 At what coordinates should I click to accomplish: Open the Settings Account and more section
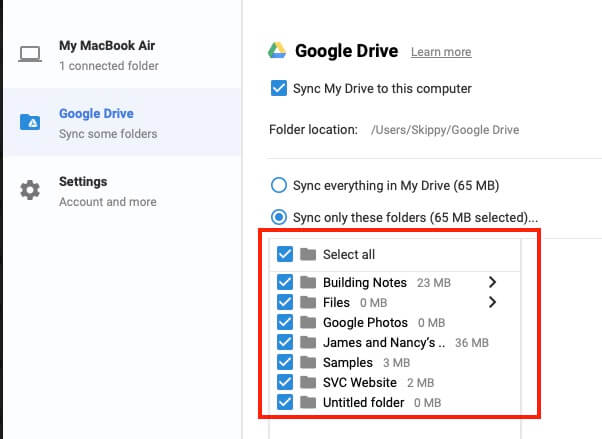tap(123, 191)
